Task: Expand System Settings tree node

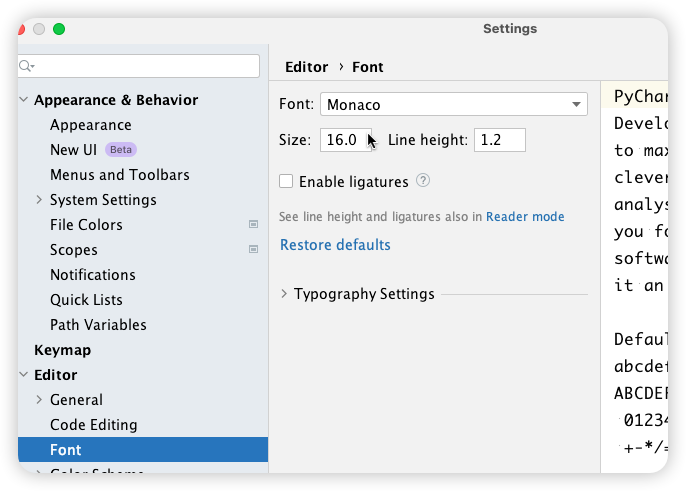Action: (x=39, y=200)
